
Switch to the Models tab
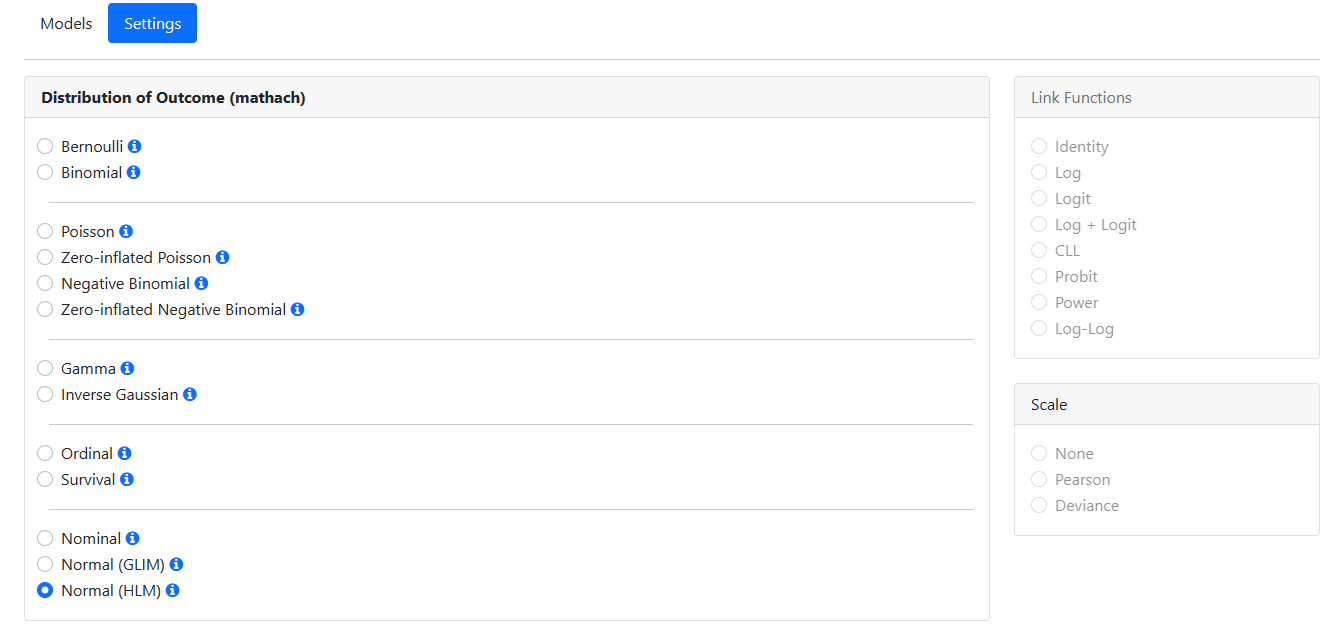[66, 24]
